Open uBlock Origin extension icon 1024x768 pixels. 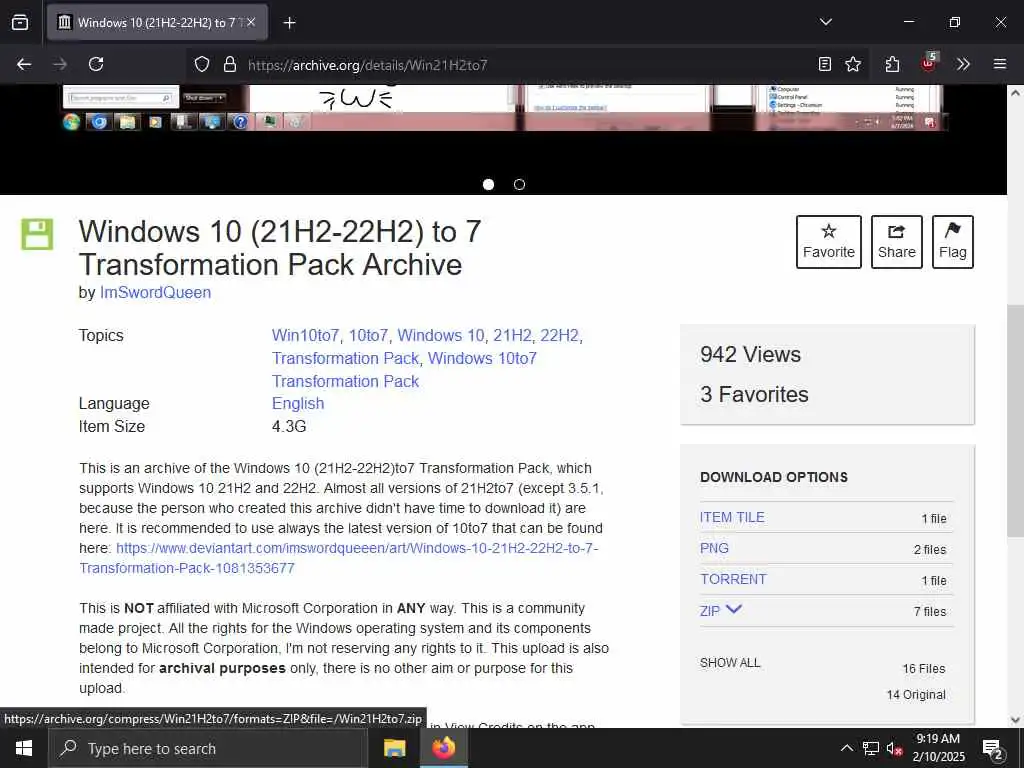click(x=928, y=63)
